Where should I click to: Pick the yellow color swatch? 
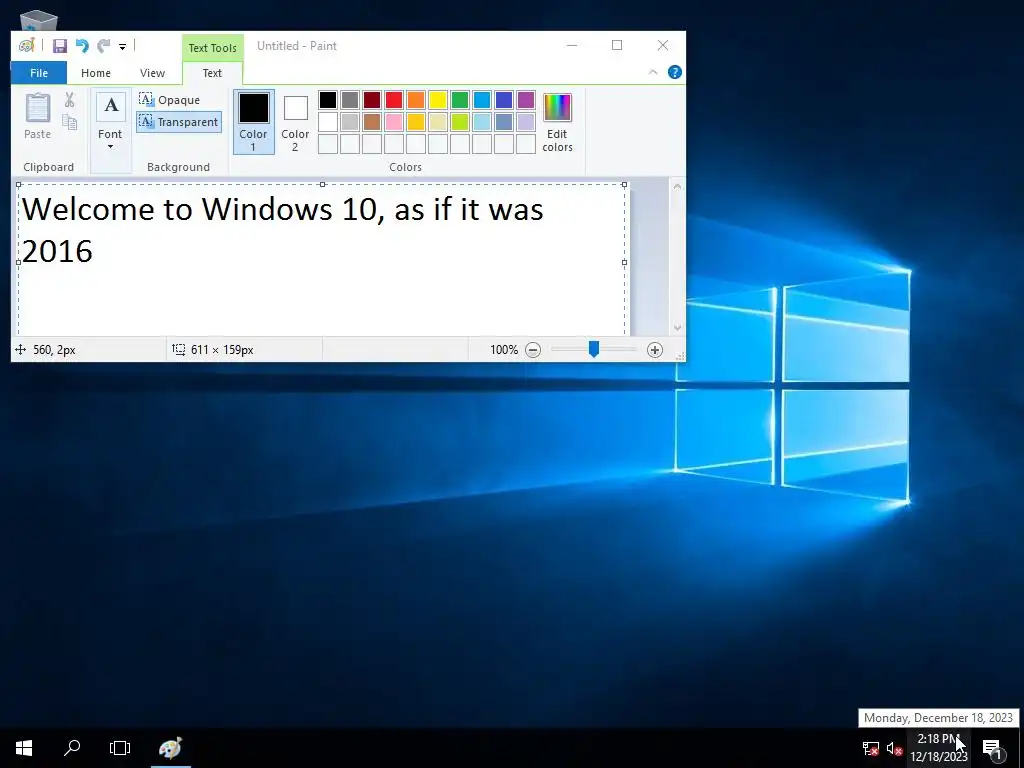[438, 100]
